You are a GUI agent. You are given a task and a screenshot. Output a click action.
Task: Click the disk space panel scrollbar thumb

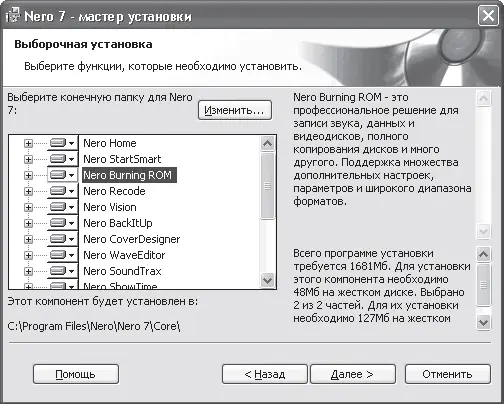483,285
